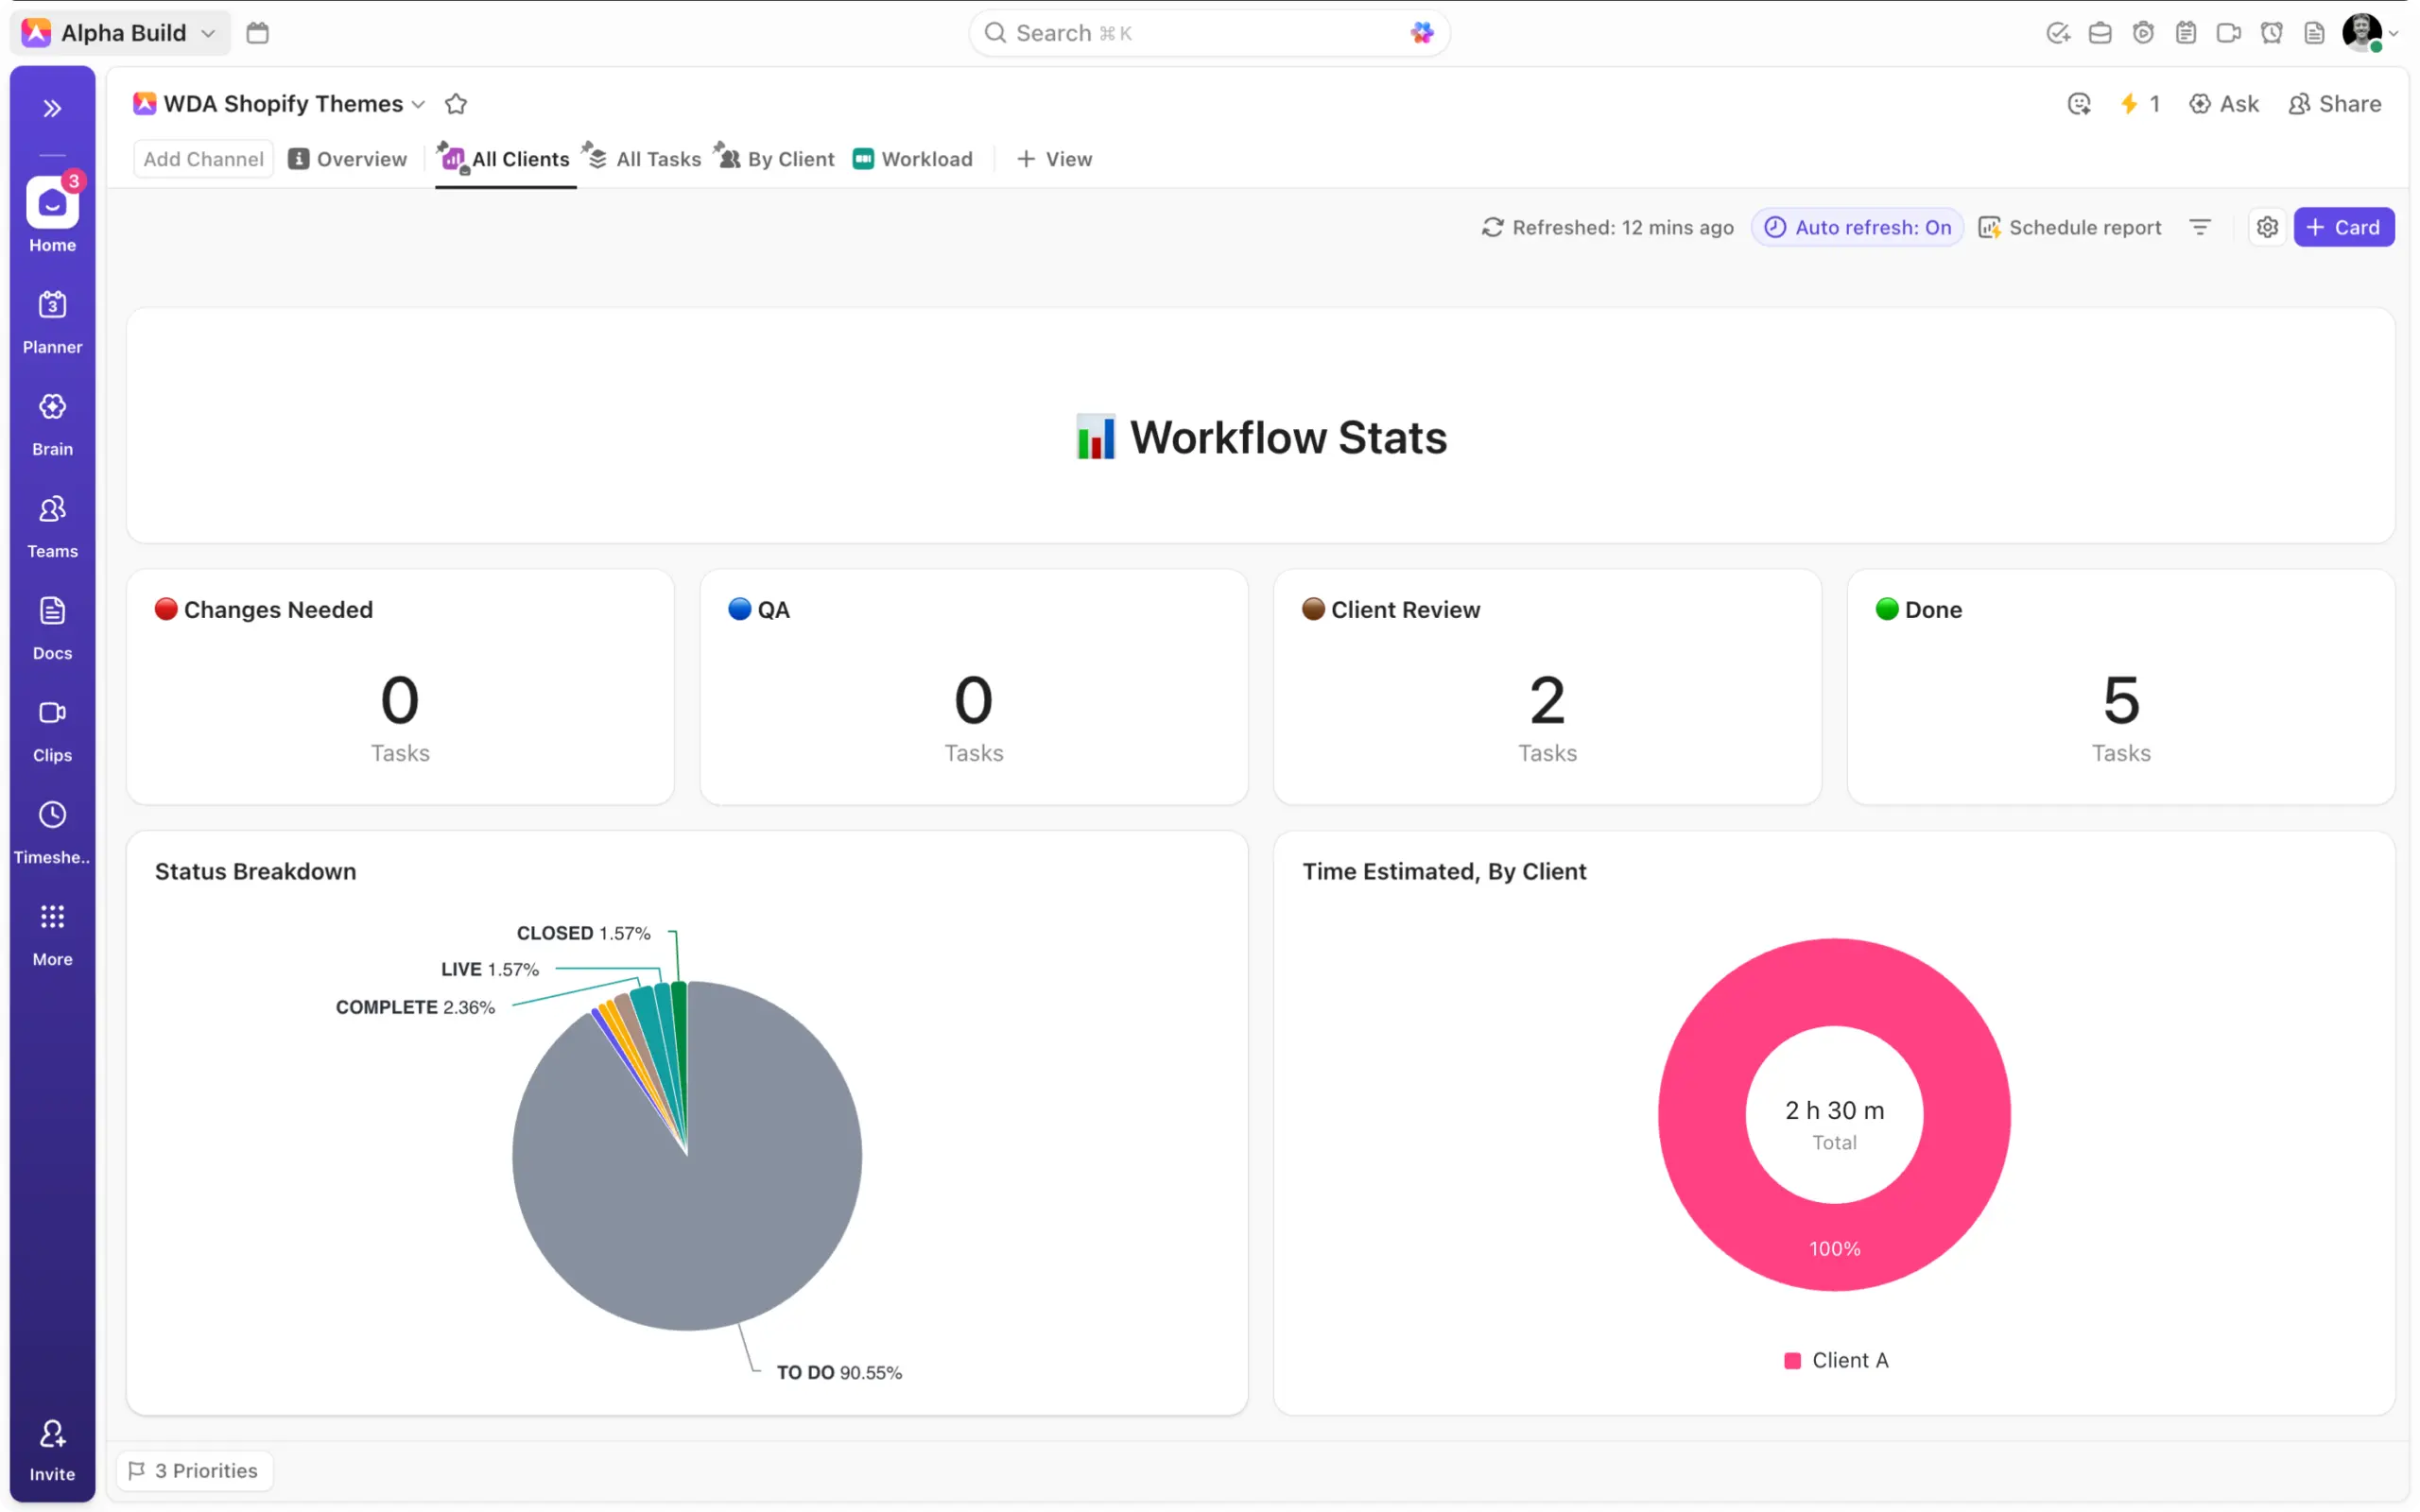Toggle Client A legend entry
Image resolution: width=2420 pixels, height=1512 pixels.
[1836, 1360]
